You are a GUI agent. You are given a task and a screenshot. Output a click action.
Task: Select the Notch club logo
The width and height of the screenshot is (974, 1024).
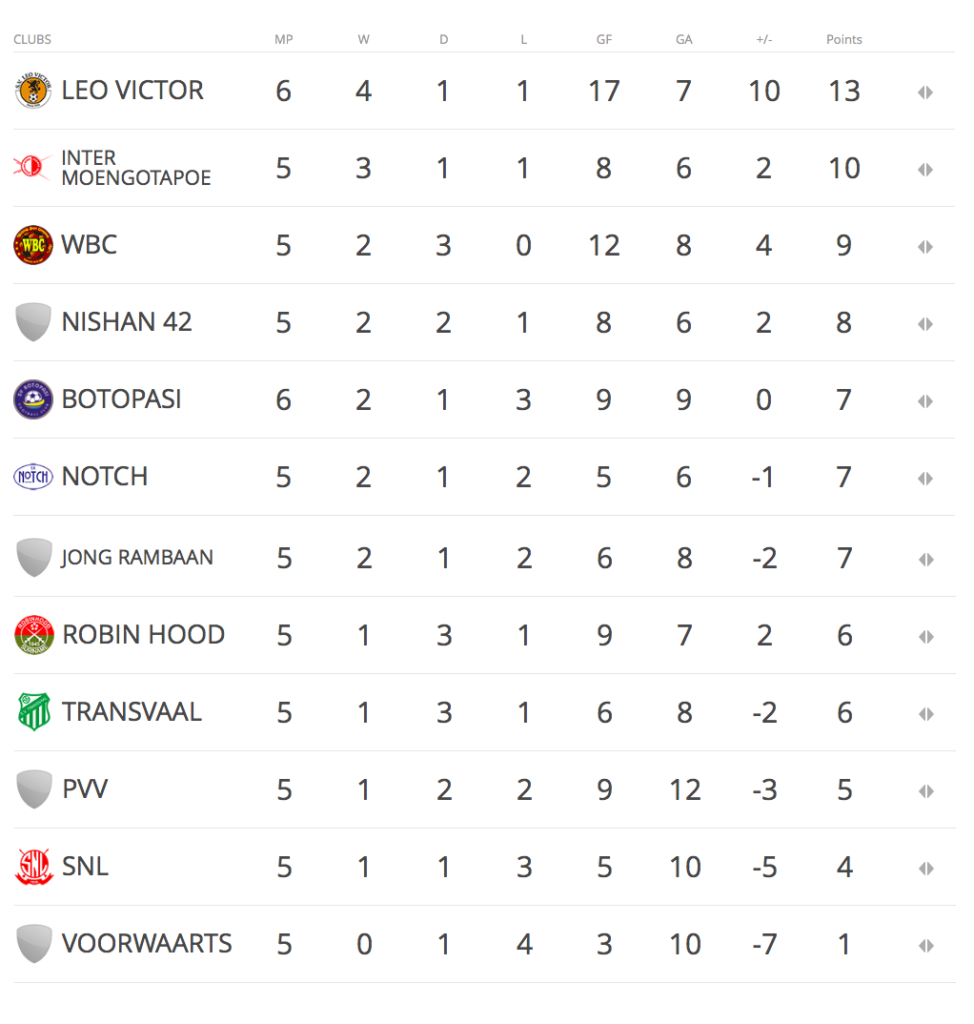click(33, 477)
